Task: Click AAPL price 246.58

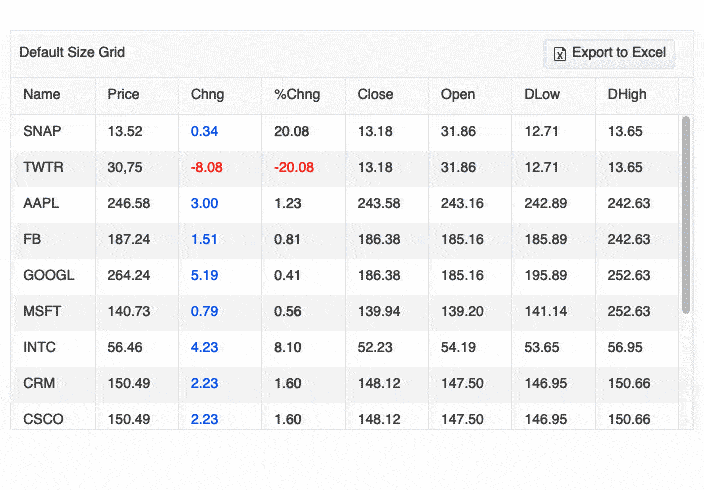Action: (x=129, y=203)
